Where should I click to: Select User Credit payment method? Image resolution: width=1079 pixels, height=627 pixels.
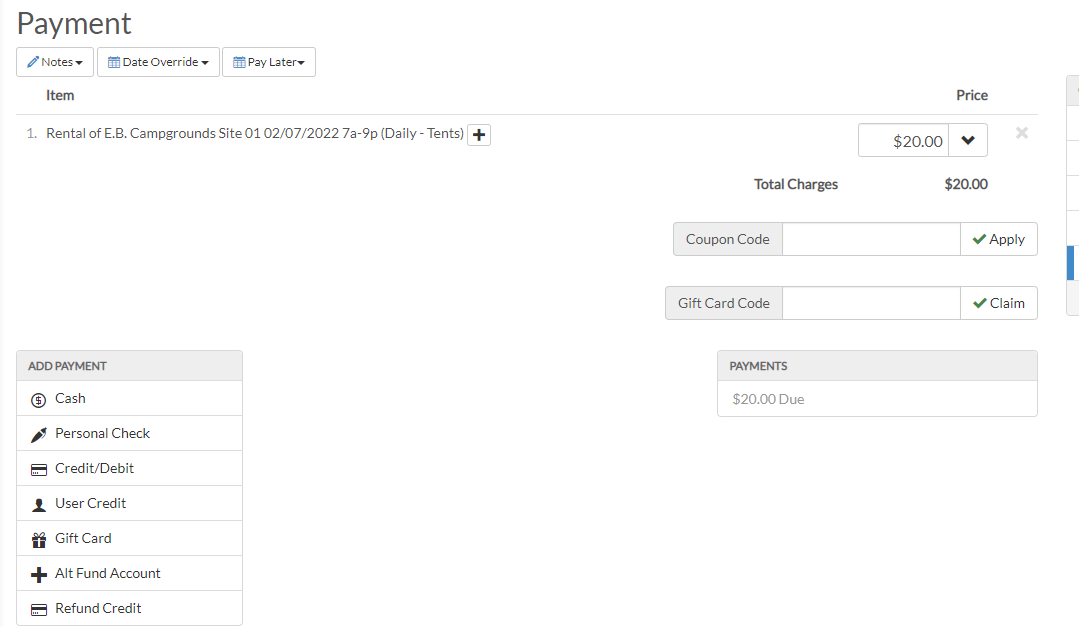(x=129, y=504)
